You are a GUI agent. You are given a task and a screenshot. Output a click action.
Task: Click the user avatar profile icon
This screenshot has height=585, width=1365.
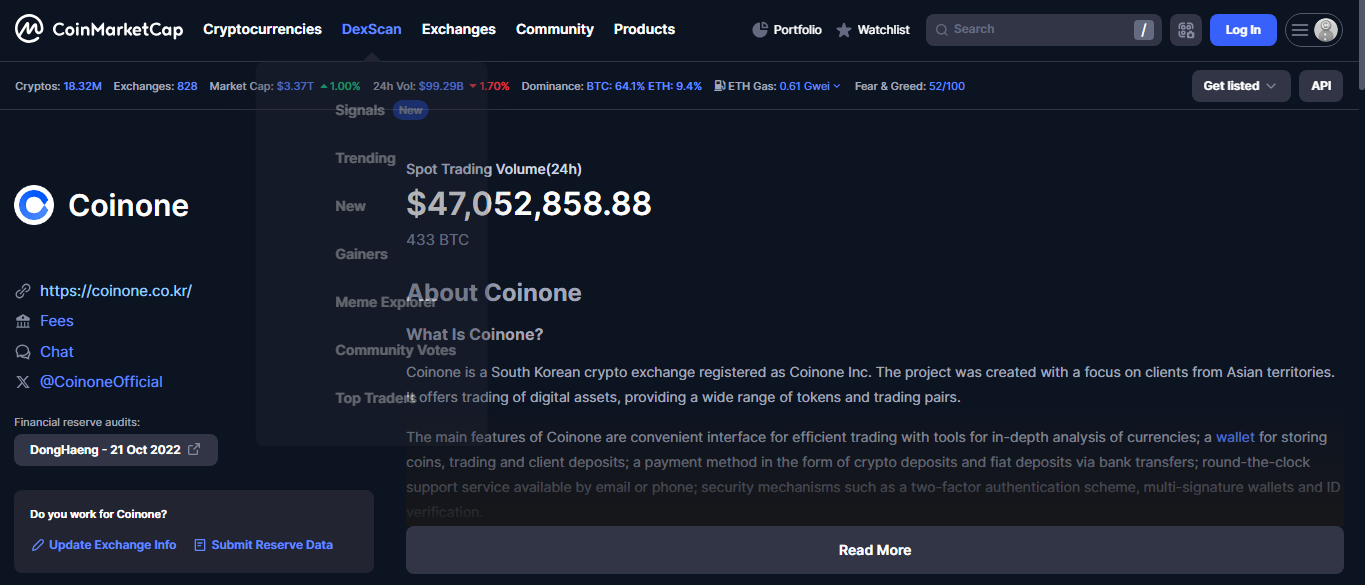pyautogui.click(x=1326, y=30)
